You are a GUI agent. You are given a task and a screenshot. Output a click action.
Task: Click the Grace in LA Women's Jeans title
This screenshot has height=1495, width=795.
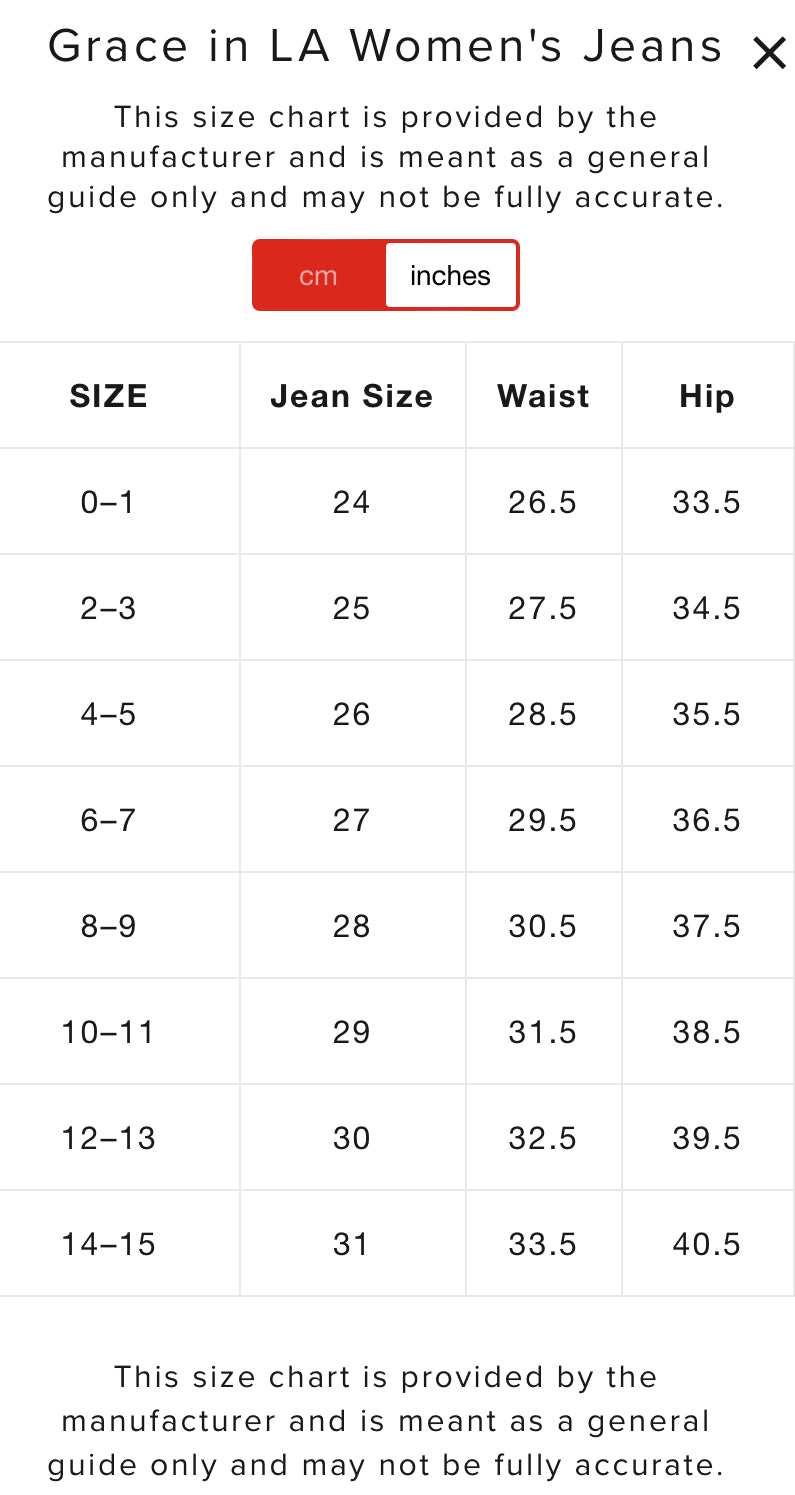[x=385, y=47]
